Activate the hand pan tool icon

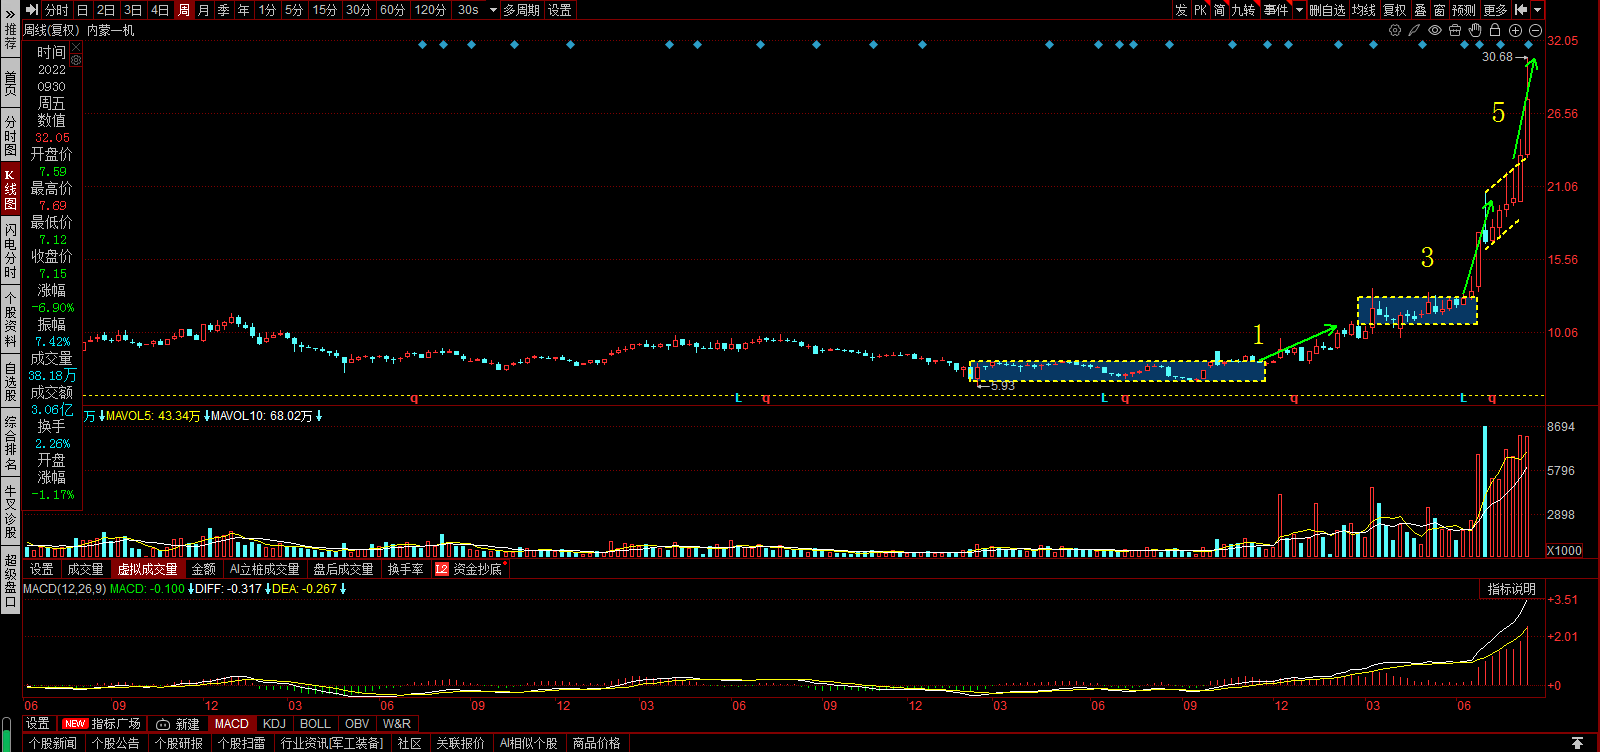click(1475, 30)
